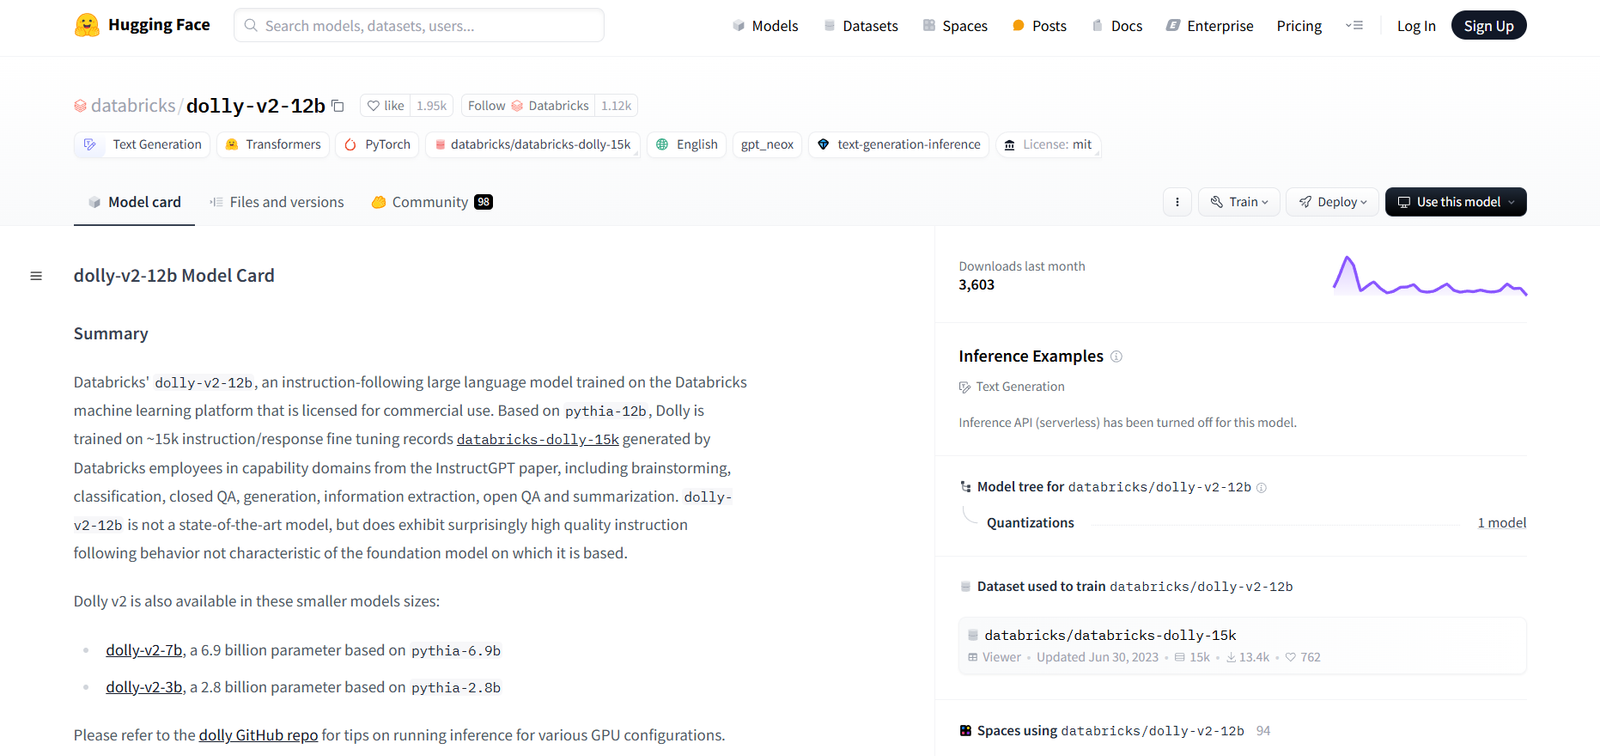Screen dimensions: 1600x756
Task: Open table of contents hamburger icon
Action: click(36, 276)
